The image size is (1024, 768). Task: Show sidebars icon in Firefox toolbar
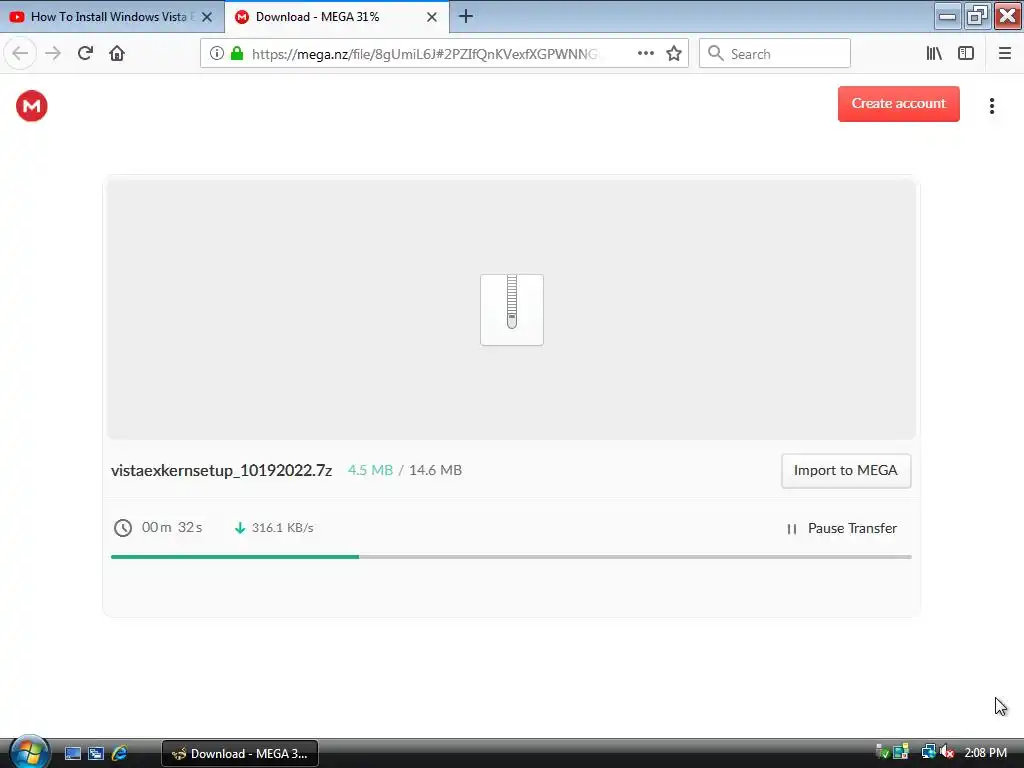tap(966, 54)
